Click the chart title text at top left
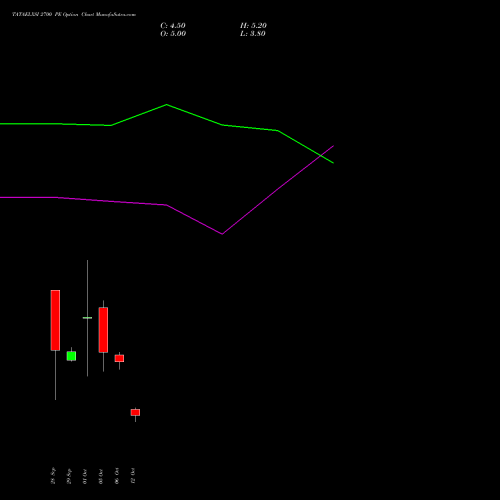The image size is (500, 500). click(74, 15)
